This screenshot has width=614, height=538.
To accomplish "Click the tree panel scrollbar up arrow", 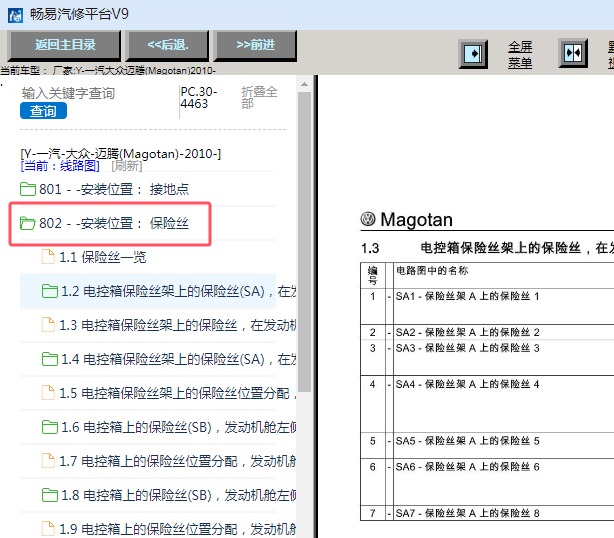I will (x=304, y=84).
